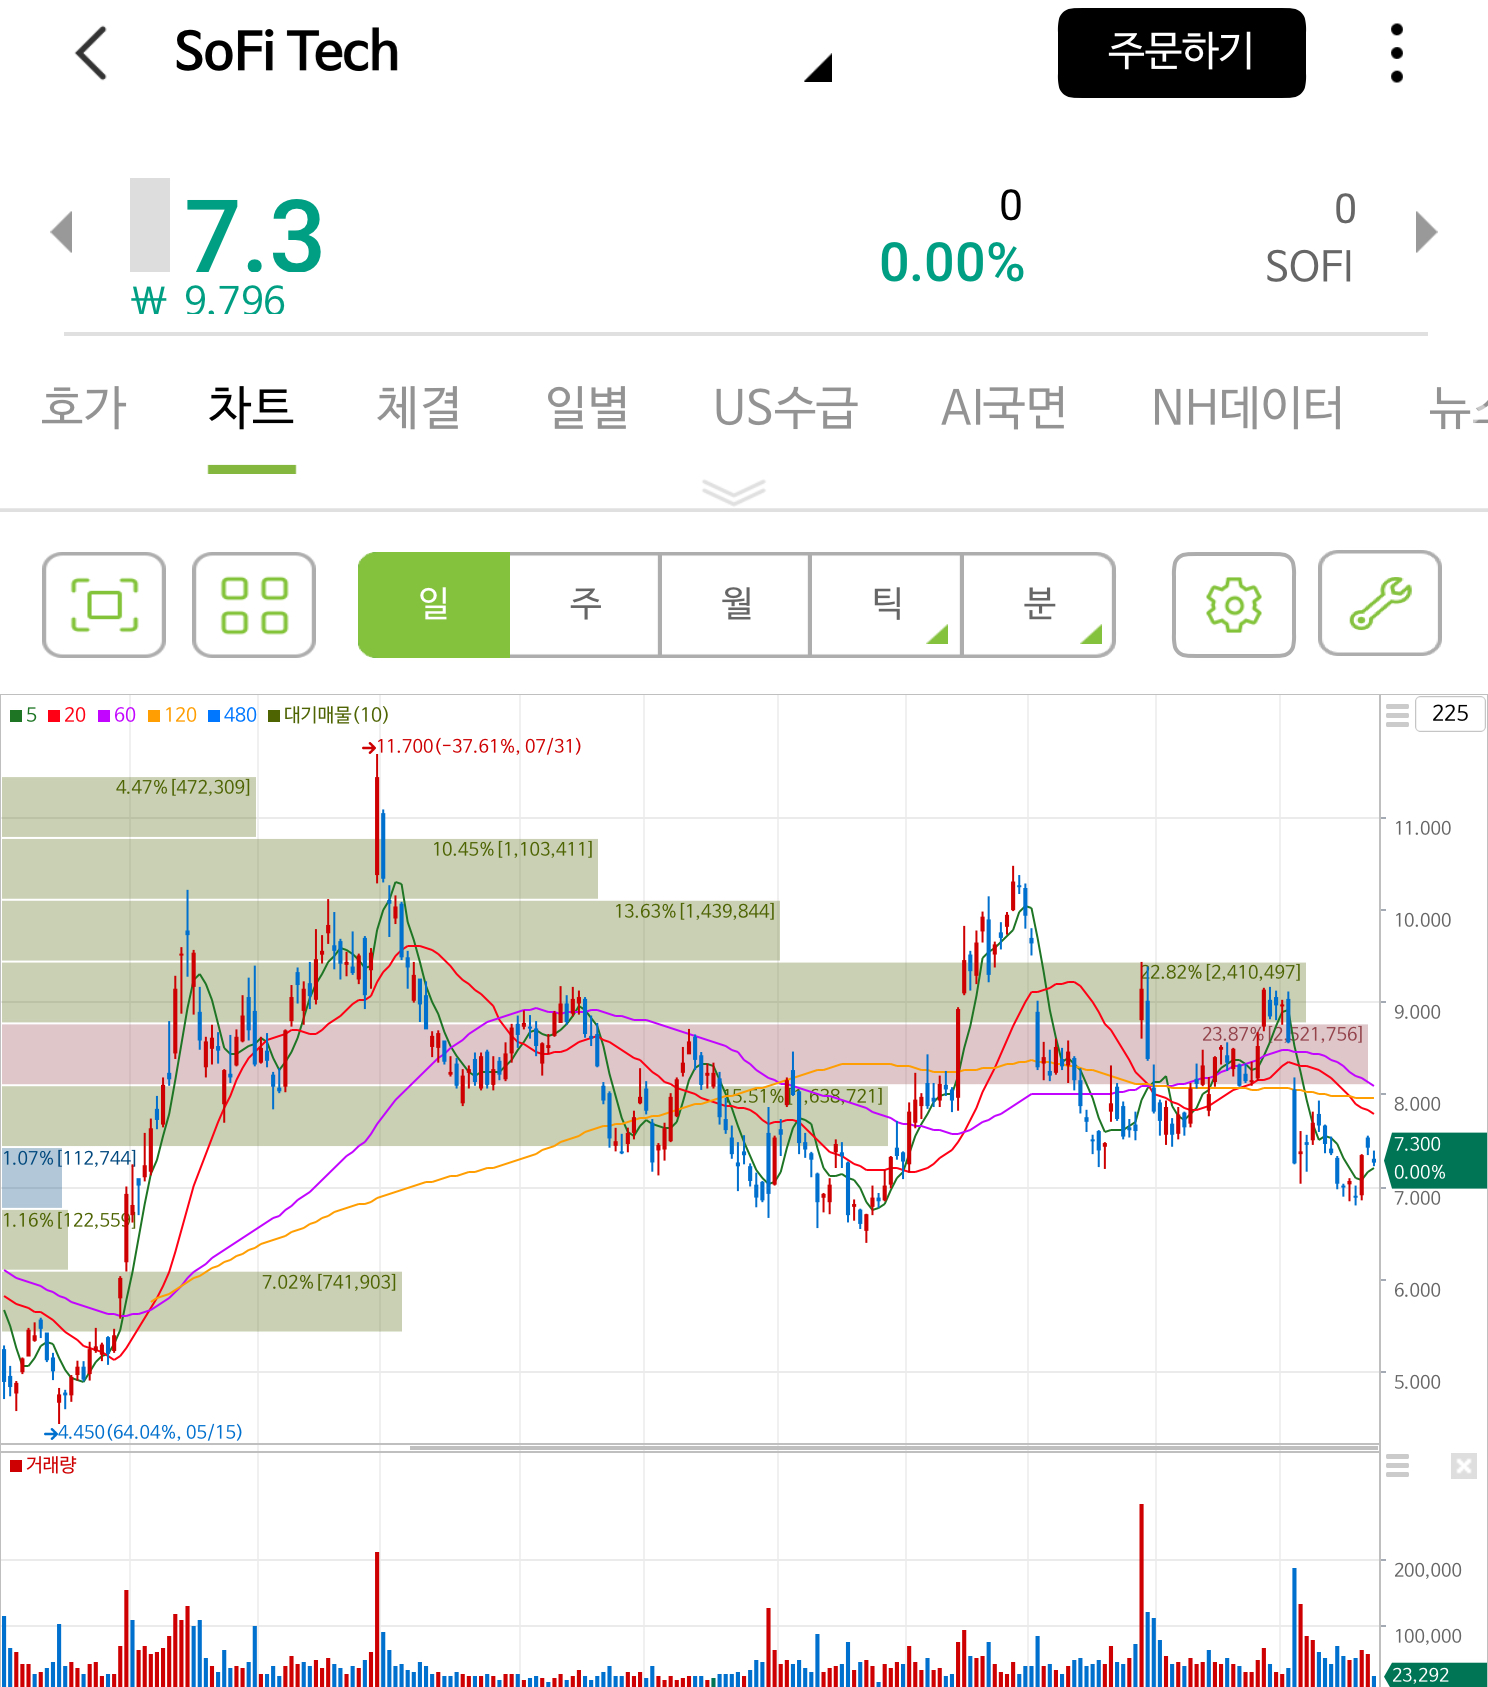This screenshot has height=1687, width=1488.
Task: Open the SoFi Tech stock selector dropdown
Action: pos(817,68)
